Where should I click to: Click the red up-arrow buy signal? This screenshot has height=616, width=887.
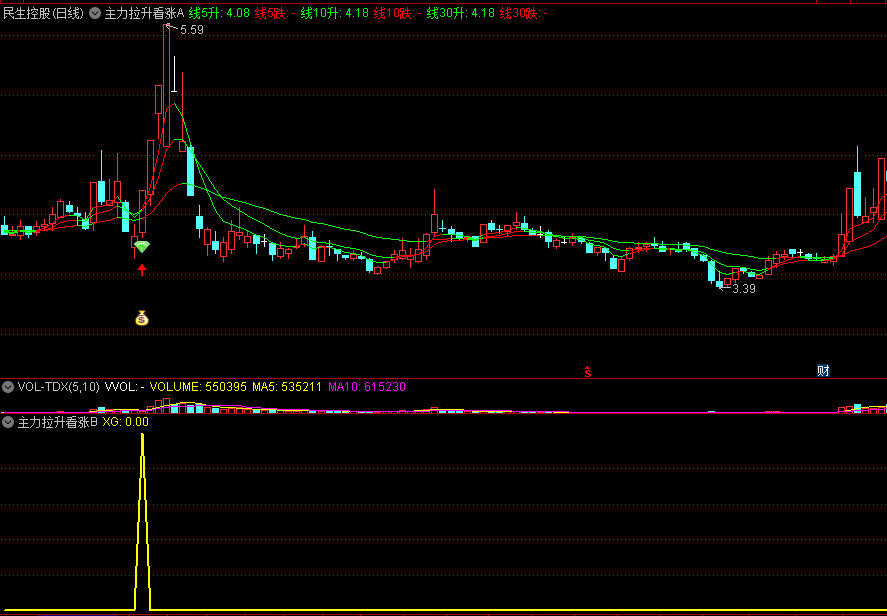[142, 269]
